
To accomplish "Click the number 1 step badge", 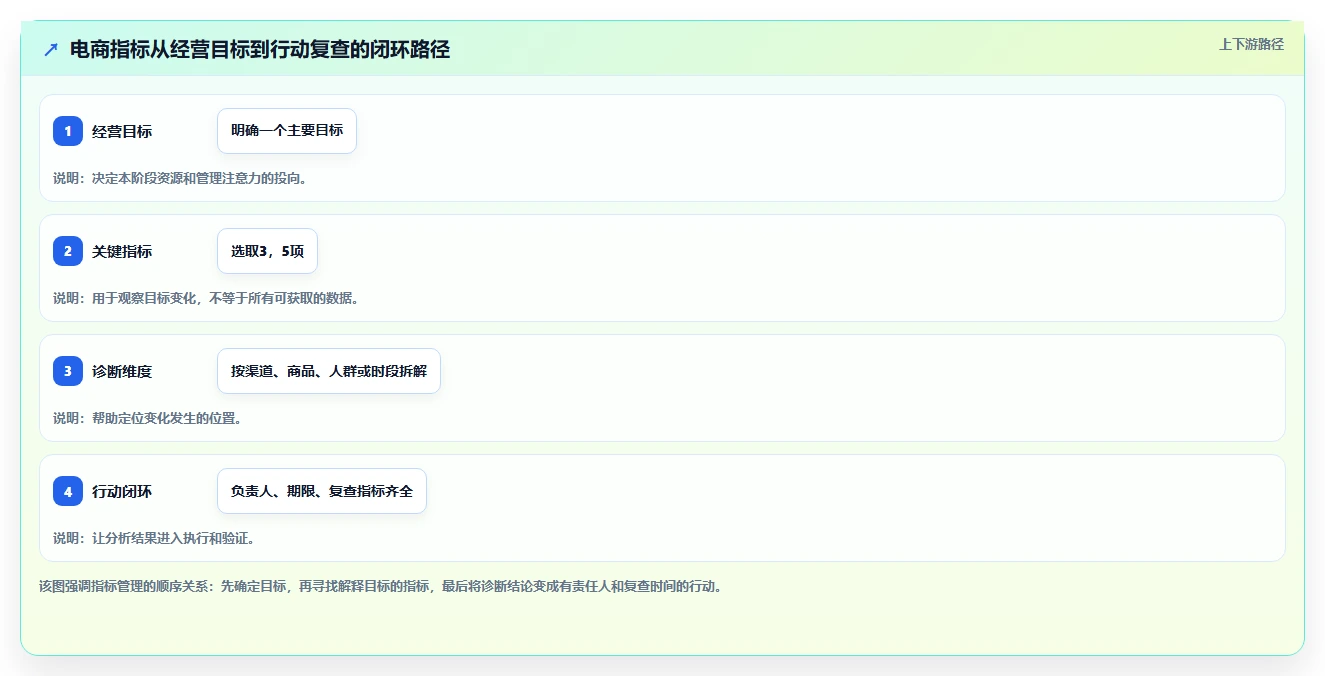I will [68, 131].
